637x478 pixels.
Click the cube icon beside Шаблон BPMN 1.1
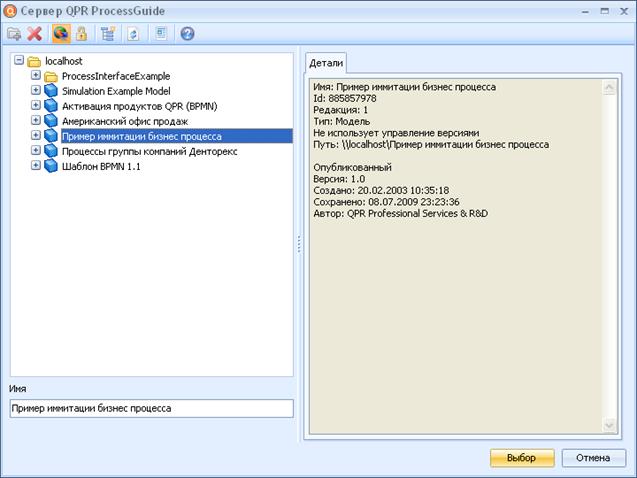point(51,166)
